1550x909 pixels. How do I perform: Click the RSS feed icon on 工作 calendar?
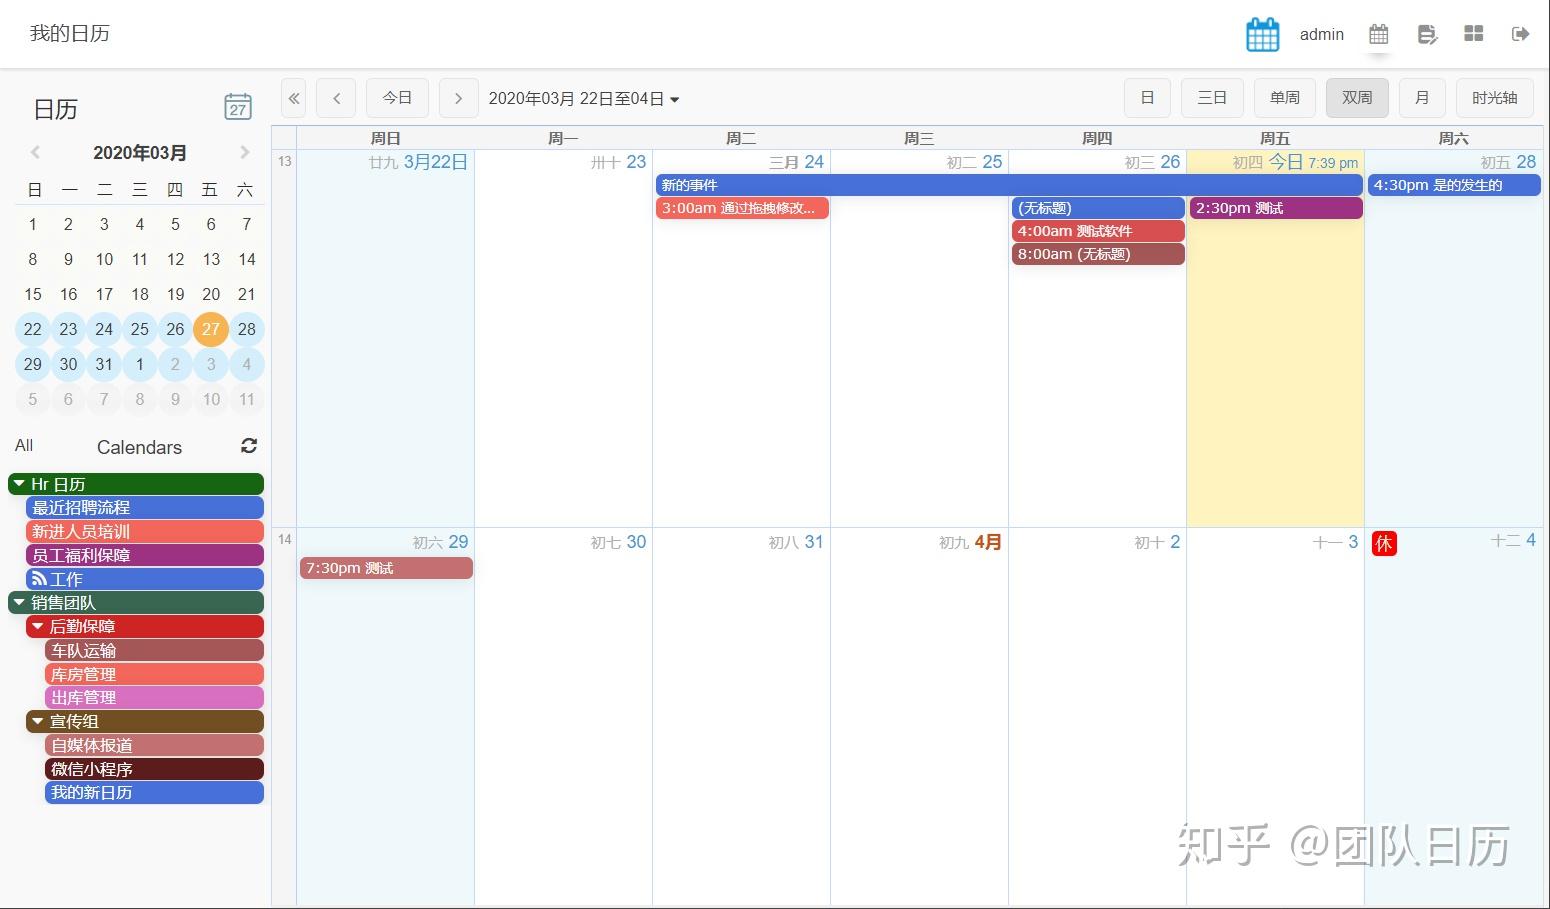point(39,579)
